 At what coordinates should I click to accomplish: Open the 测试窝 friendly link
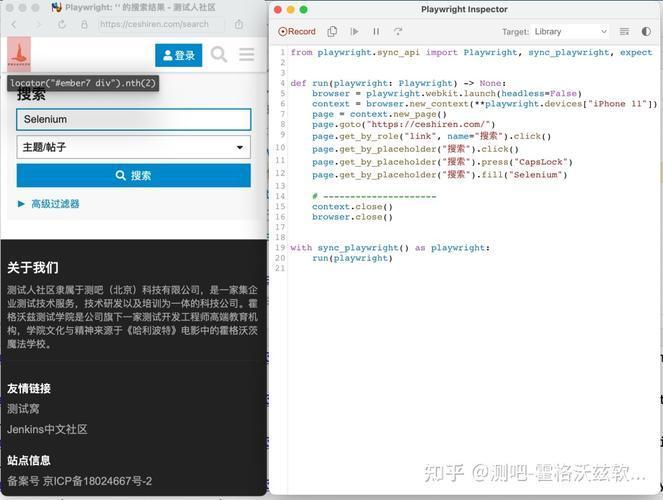pos(23,409)
